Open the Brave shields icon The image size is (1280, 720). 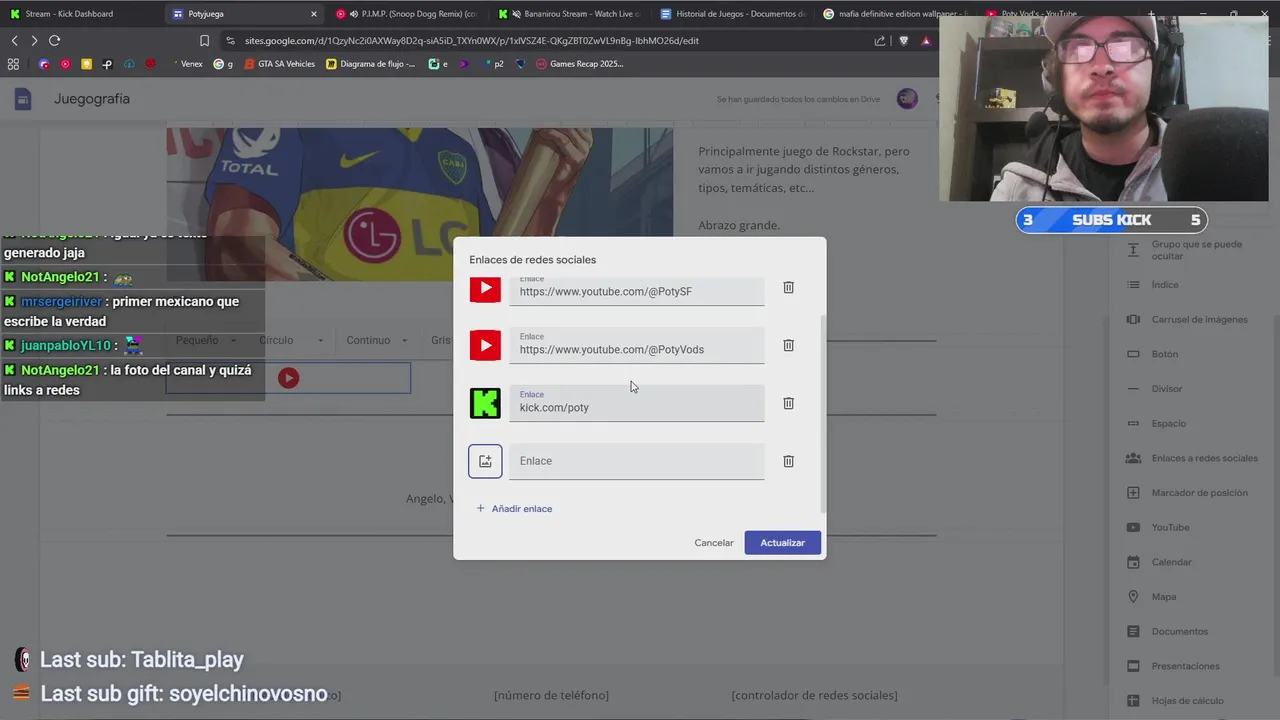904,41
